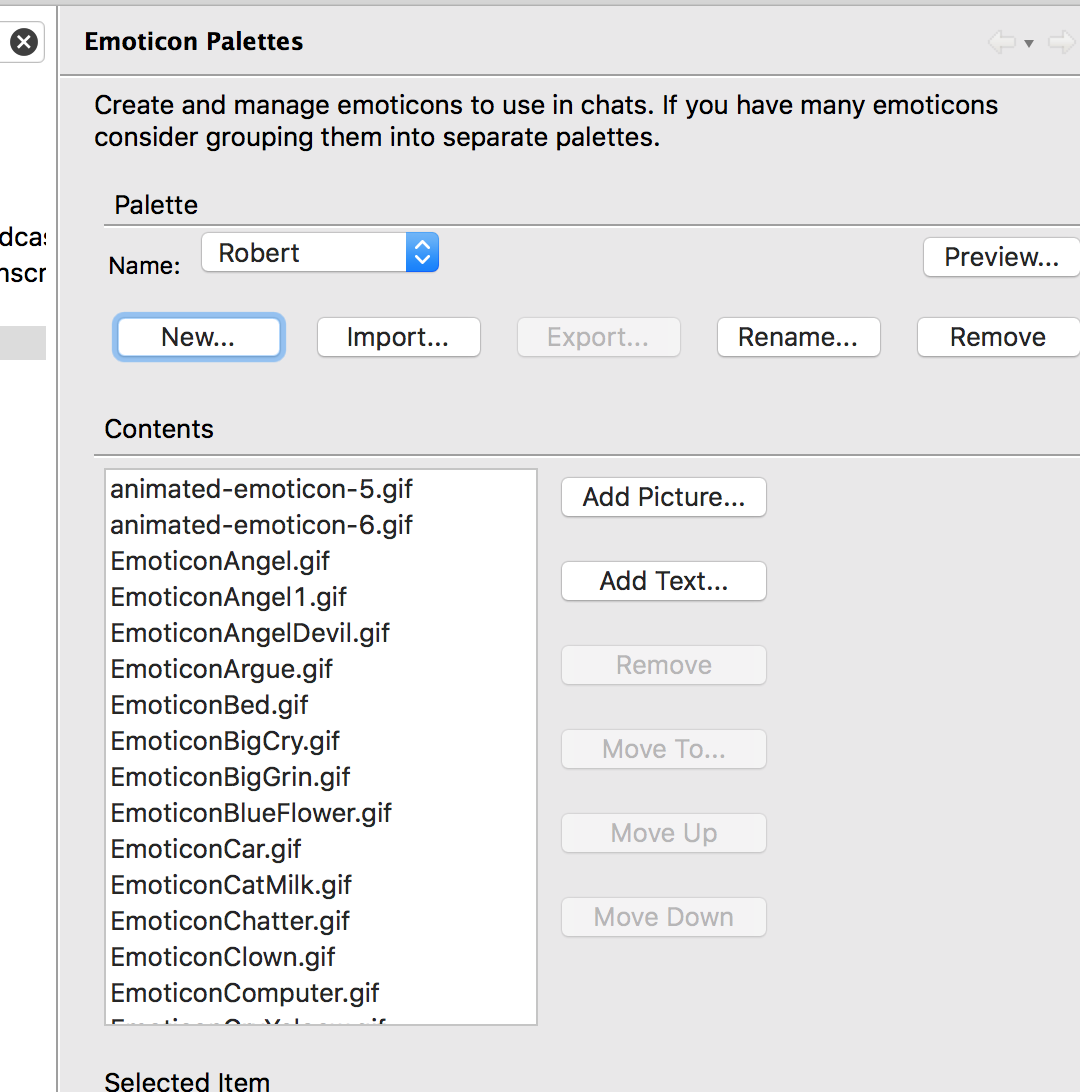Remove the current palette
The height and width of the screenshot is (1092, 1080).
(997, 337)
